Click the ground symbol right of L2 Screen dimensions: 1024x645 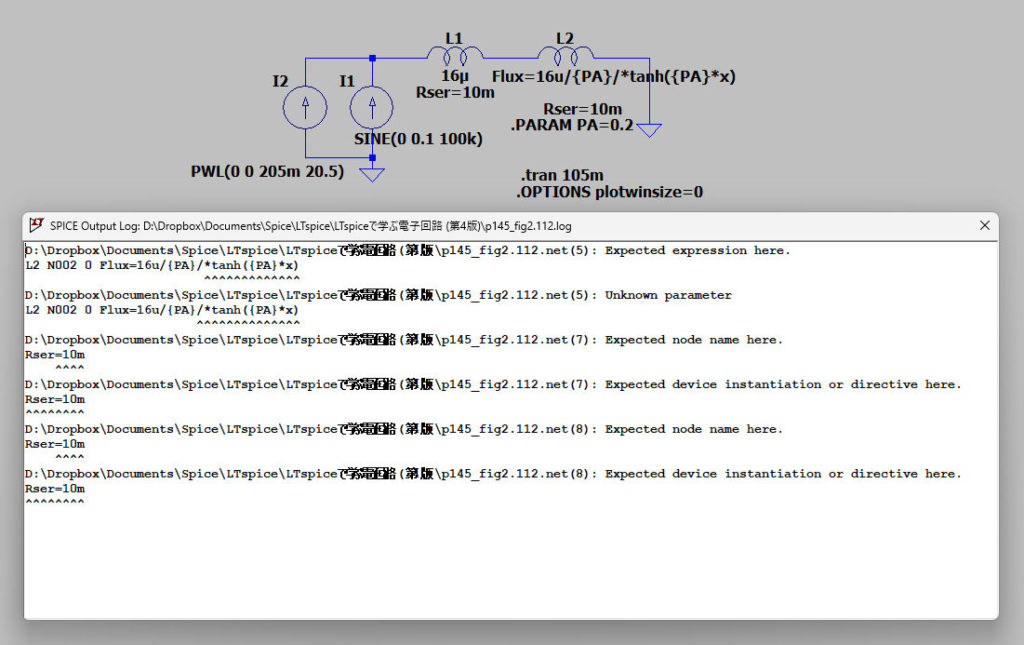point(649,130)
